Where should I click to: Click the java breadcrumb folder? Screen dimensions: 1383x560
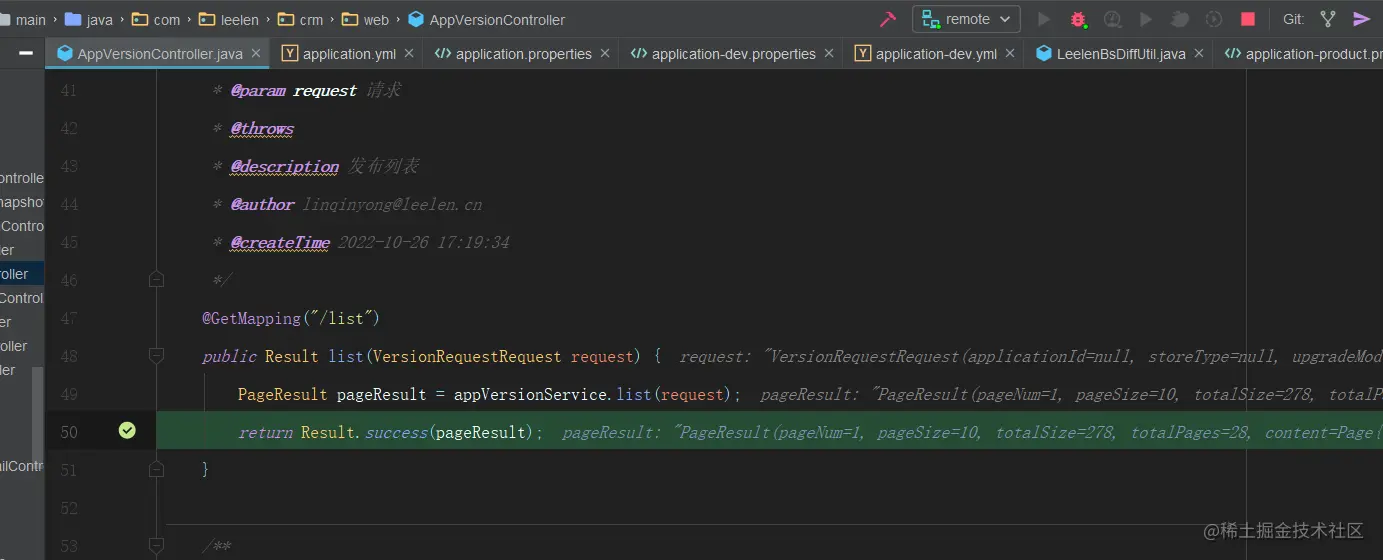[89, 19]
